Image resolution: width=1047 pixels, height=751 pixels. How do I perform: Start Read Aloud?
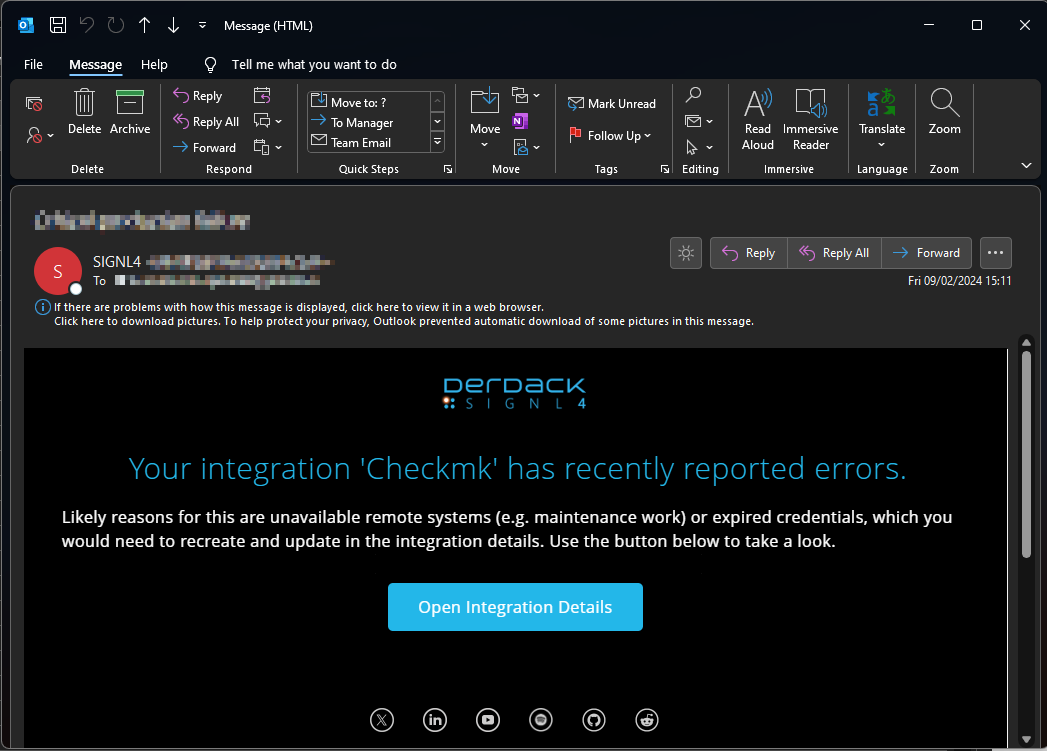coord(758,119)
